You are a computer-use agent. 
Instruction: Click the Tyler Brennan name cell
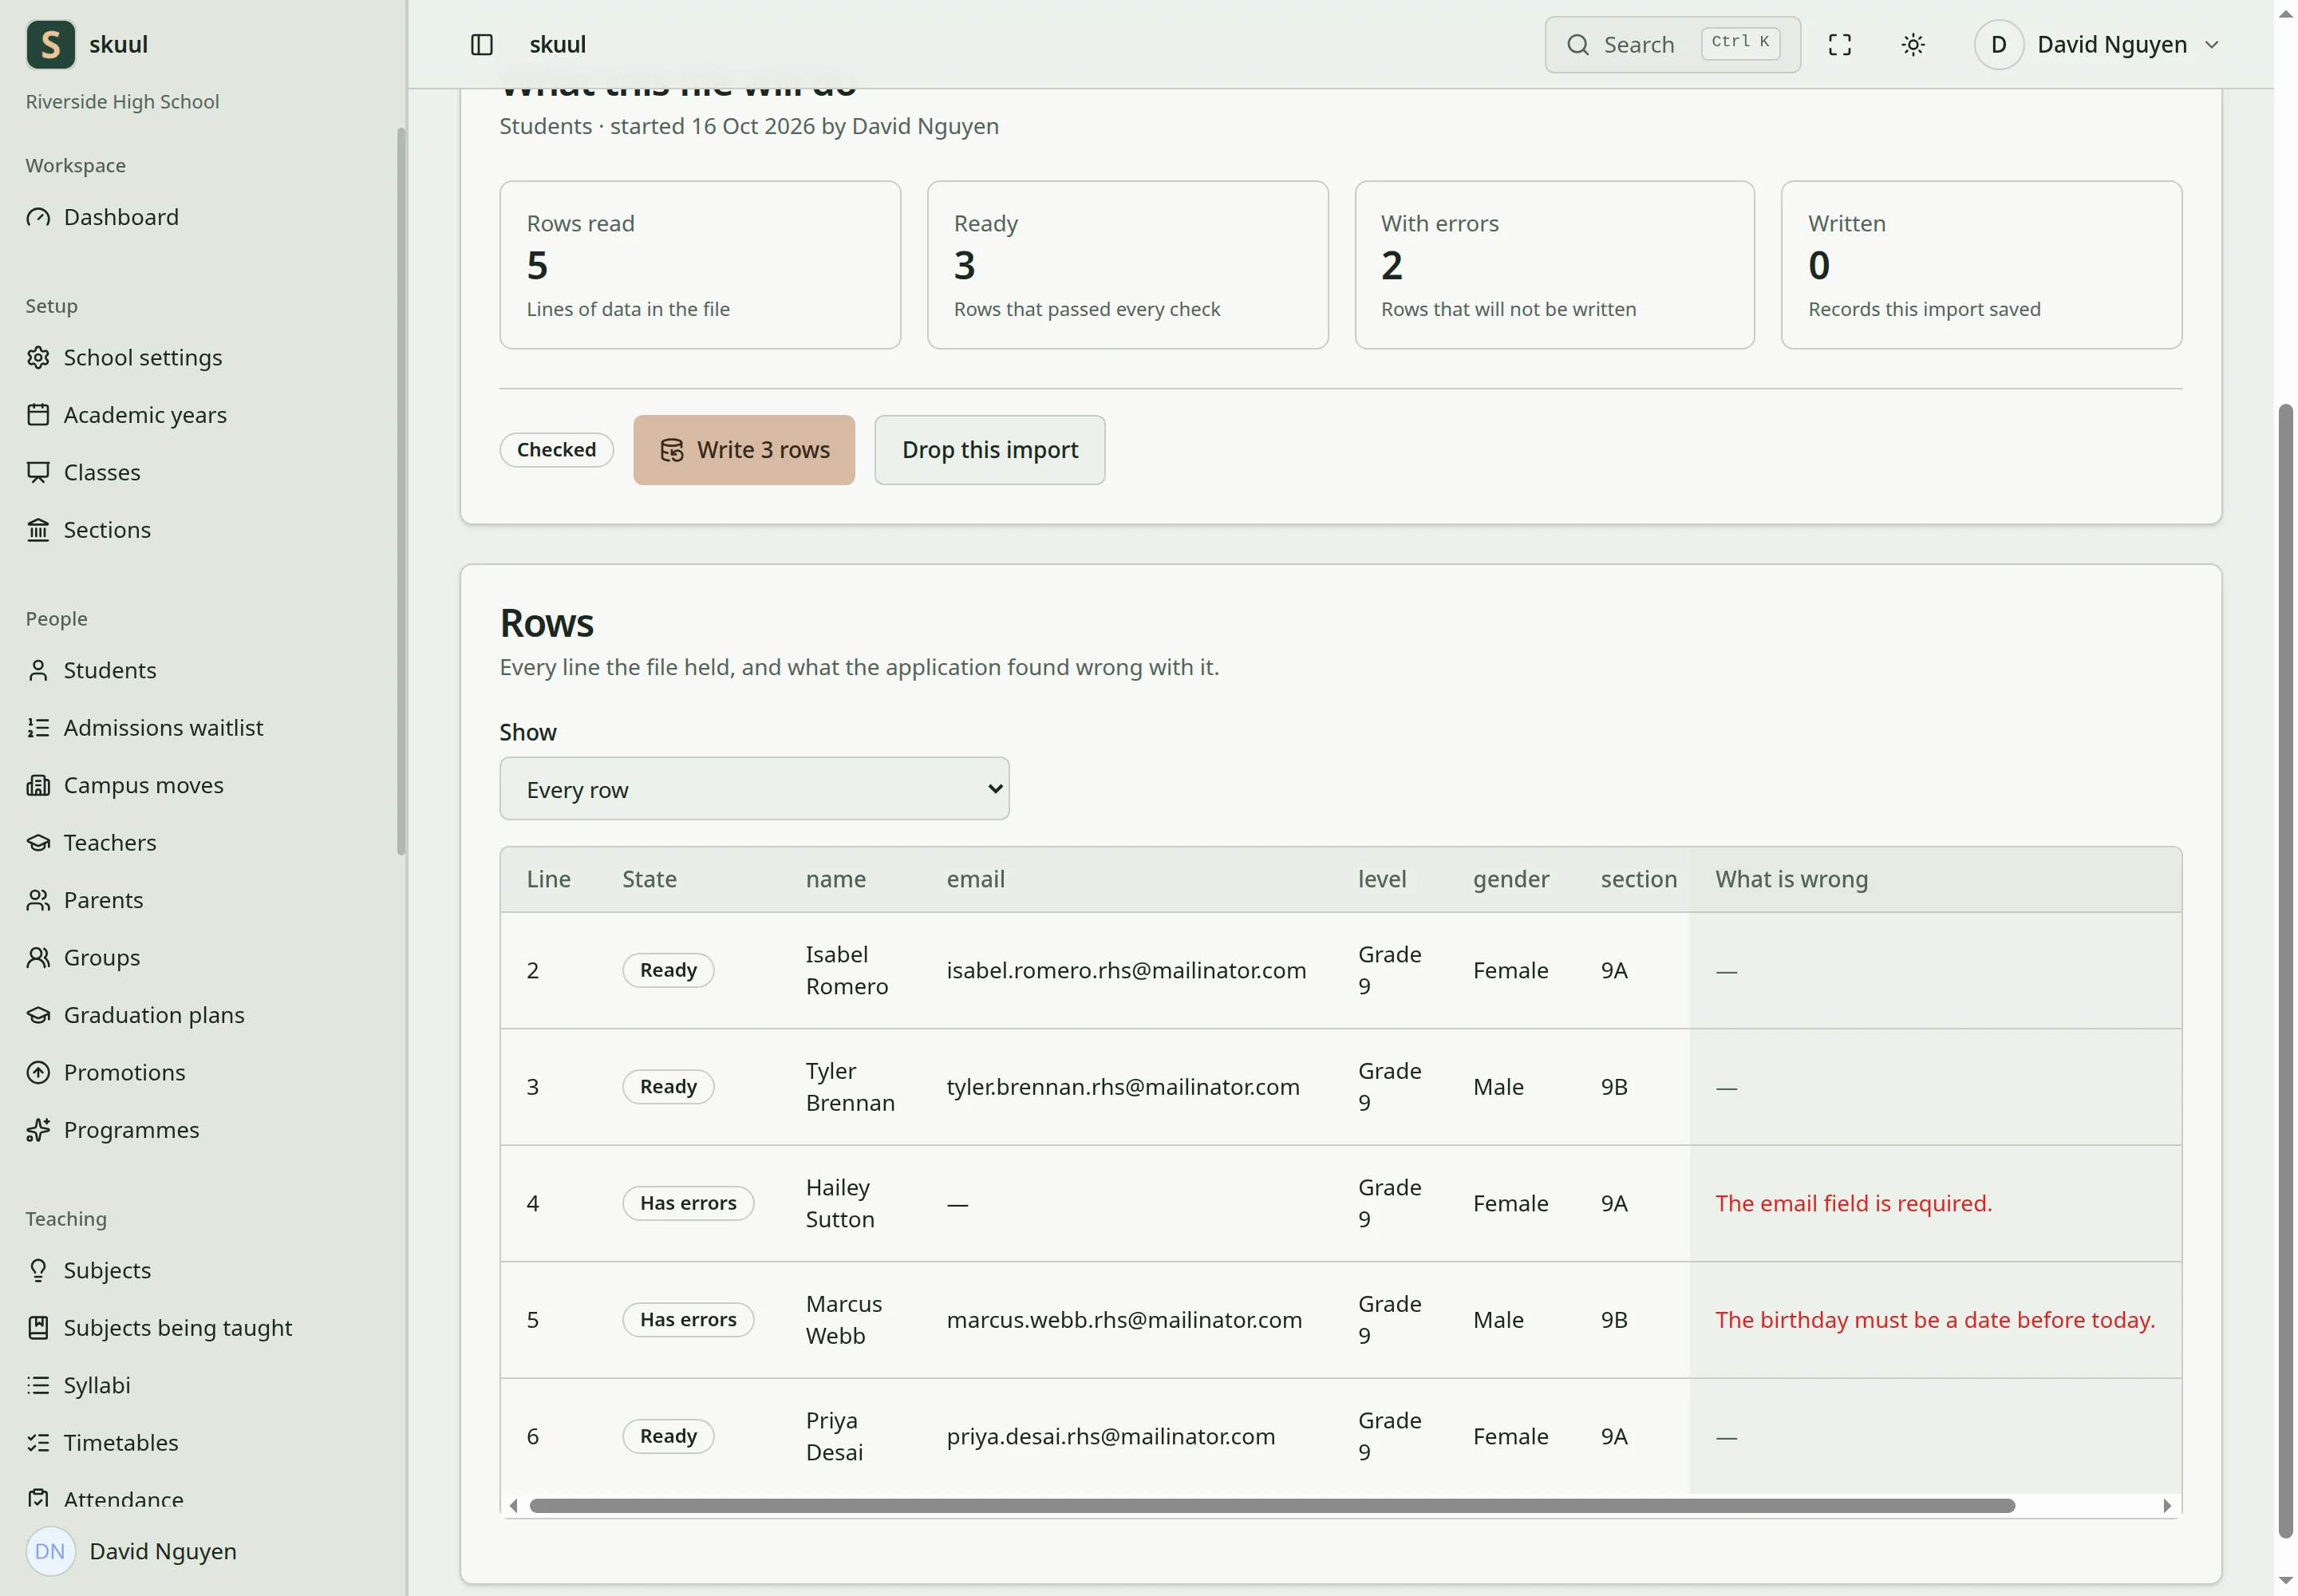(850, 1087)
